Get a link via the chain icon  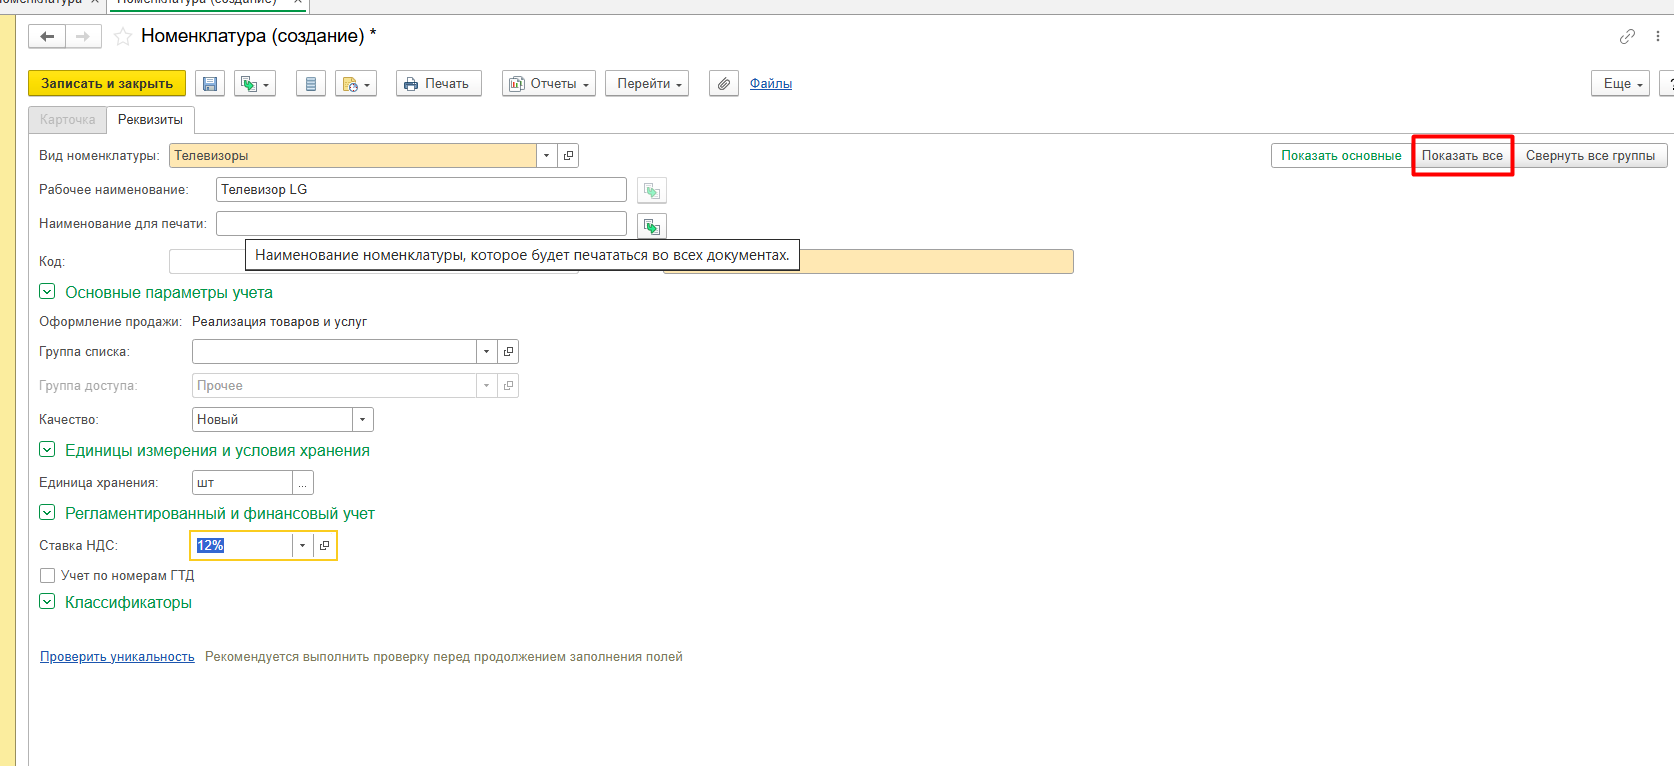(x=1627, y=37)
